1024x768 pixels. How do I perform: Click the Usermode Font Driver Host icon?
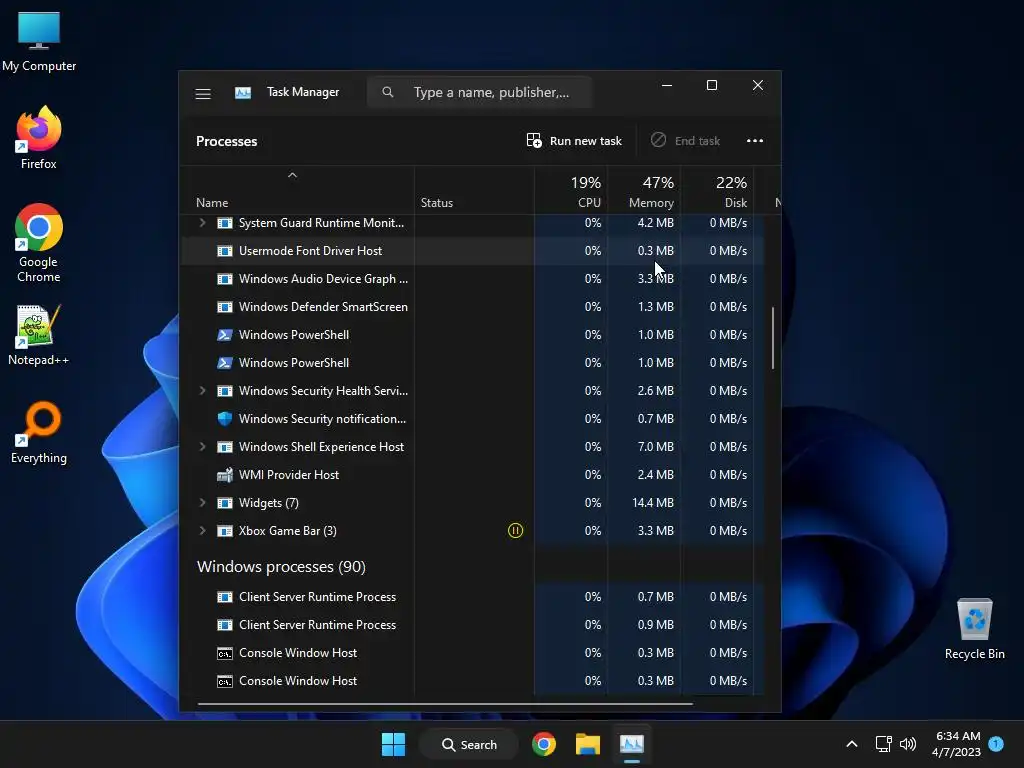225,251
